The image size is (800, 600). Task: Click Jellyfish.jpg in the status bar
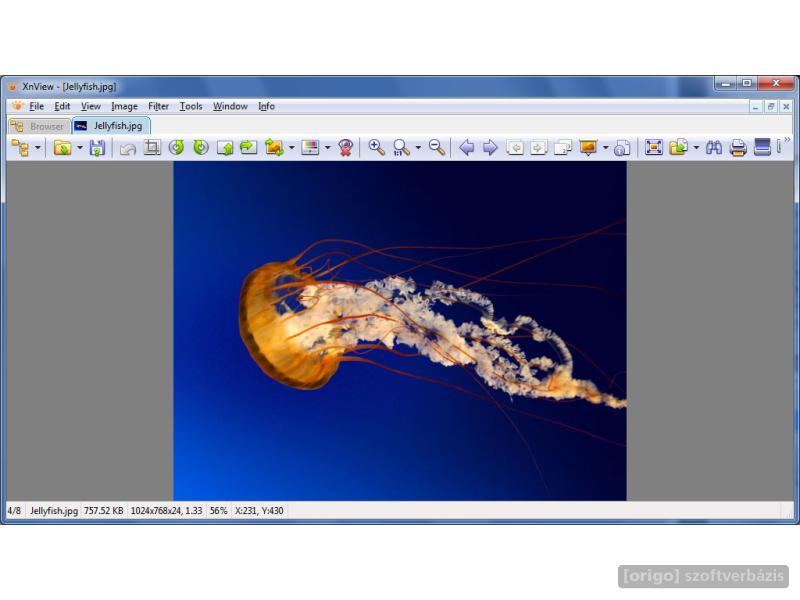pyautogui.click(x=54, y=511)
